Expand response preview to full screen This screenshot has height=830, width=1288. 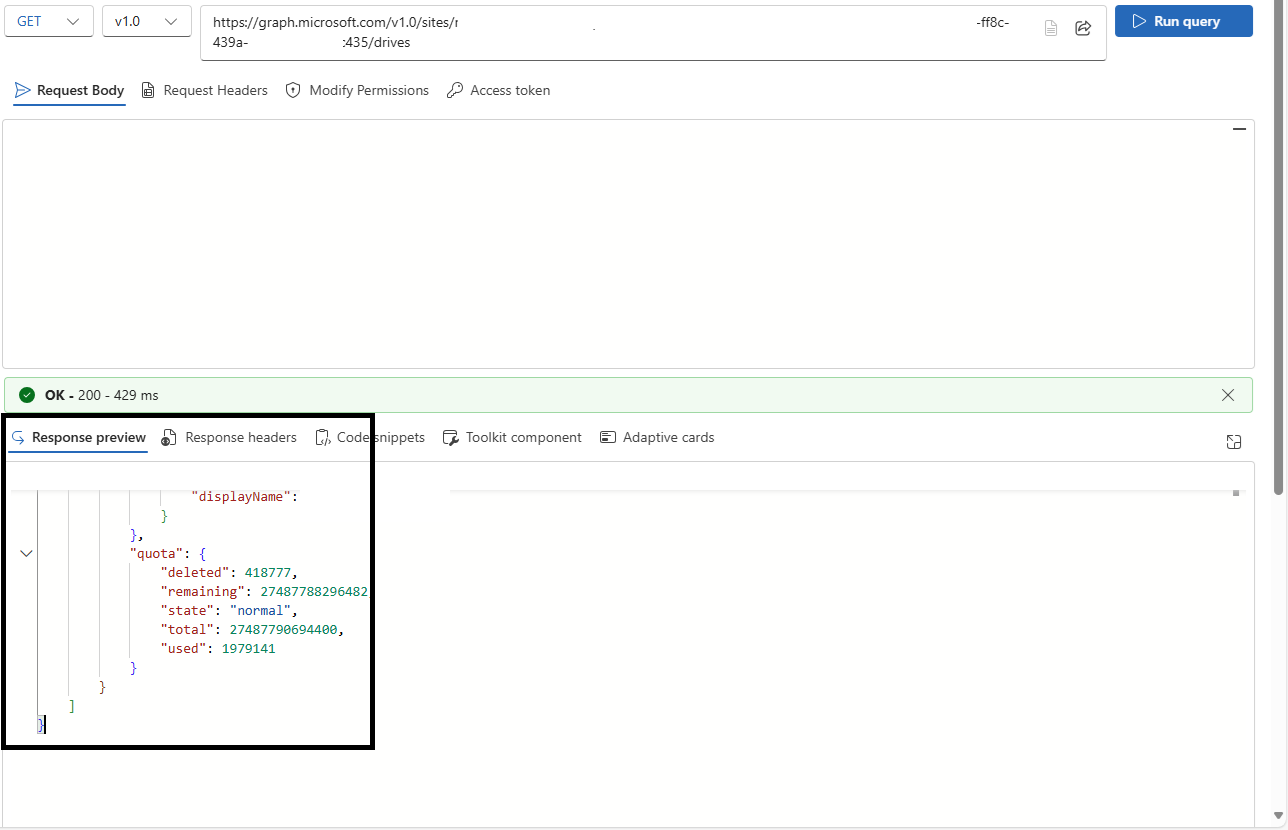pyautogui.click(x=1234, y=441)
